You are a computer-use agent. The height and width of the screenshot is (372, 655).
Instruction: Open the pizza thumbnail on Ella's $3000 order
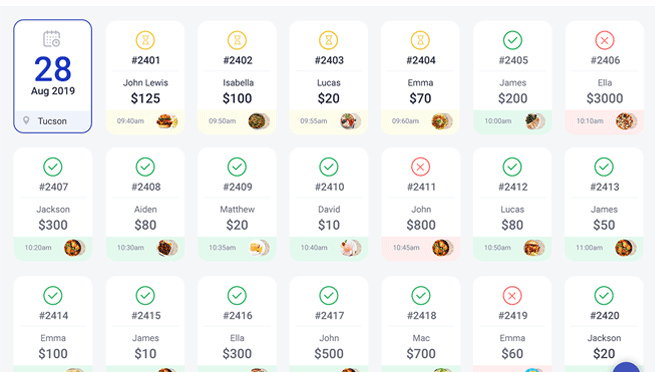(x=626, y=121)
